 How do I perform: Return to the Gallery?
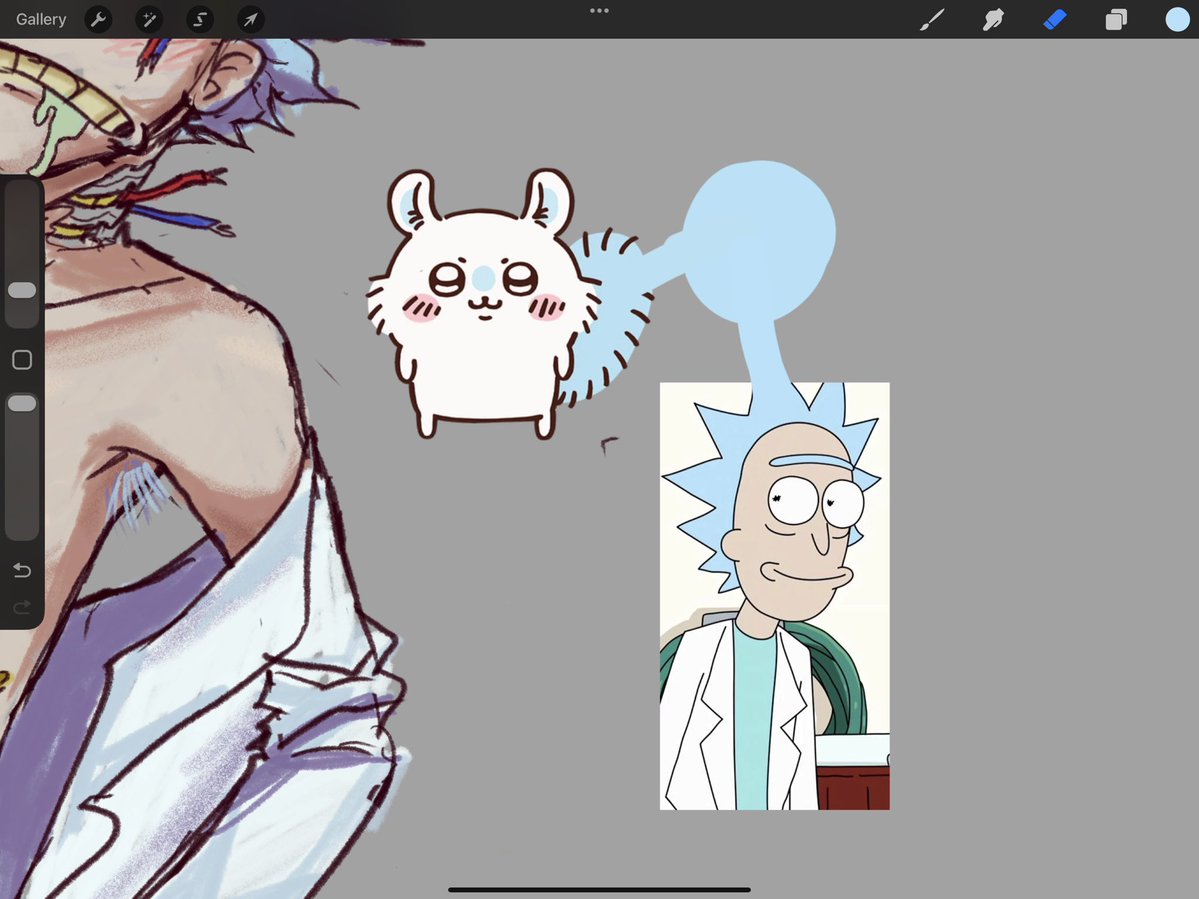(41, 19)
